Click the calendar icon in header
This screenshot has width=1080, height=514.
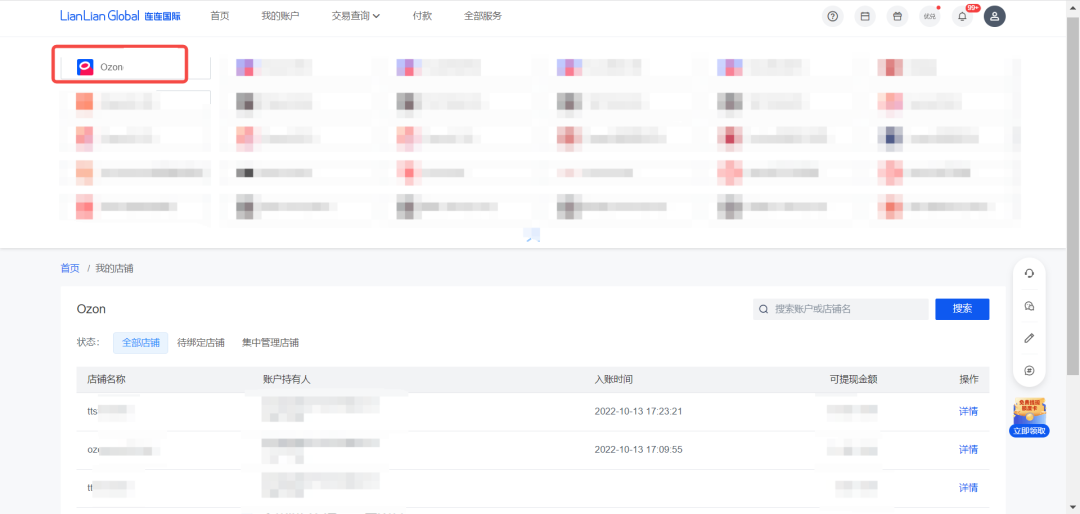point(865,16)
